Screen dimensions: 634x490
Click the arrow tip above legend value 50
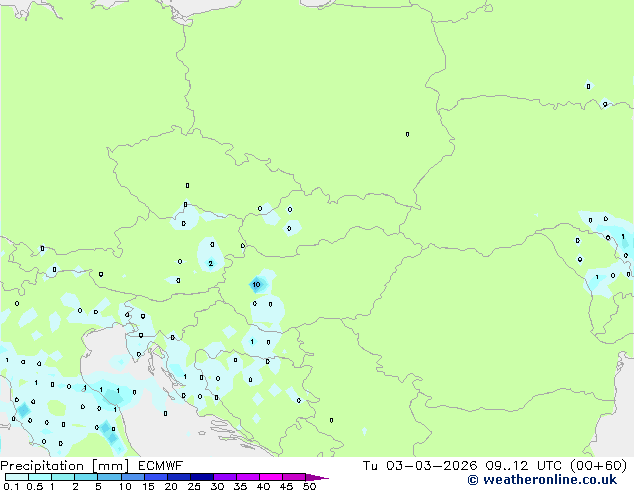(x=317, y=477)
